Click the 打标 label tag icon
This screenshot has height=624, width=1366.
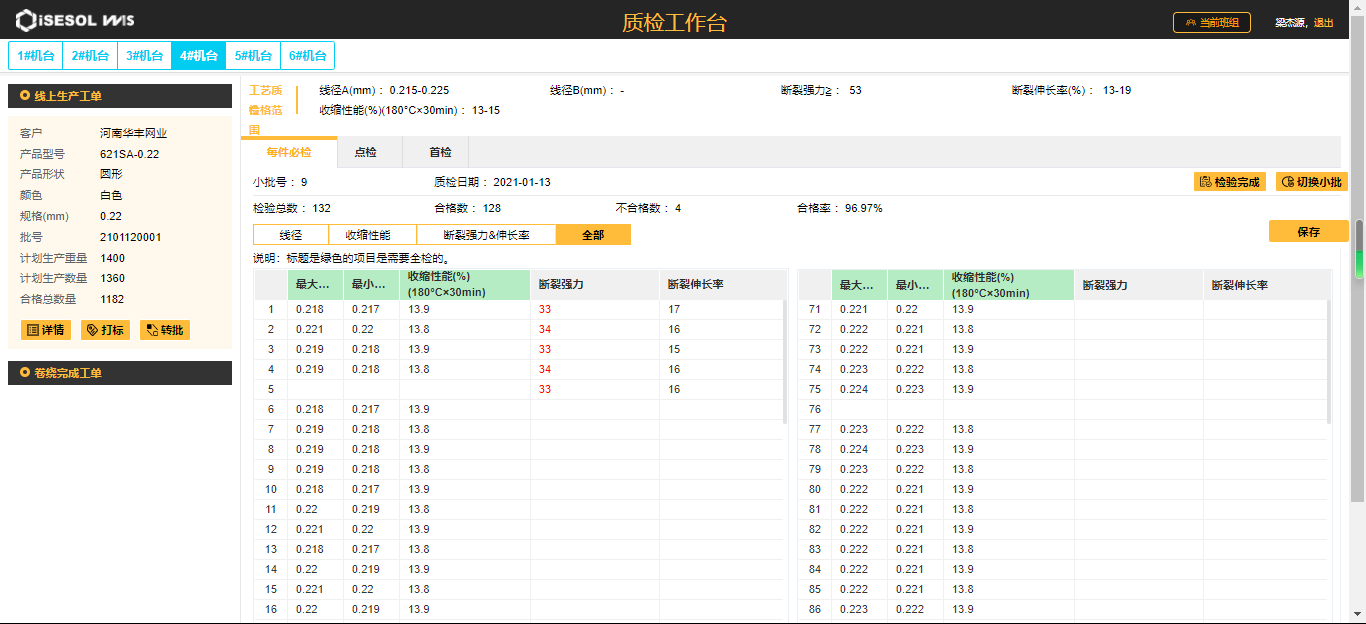[105, 330]
